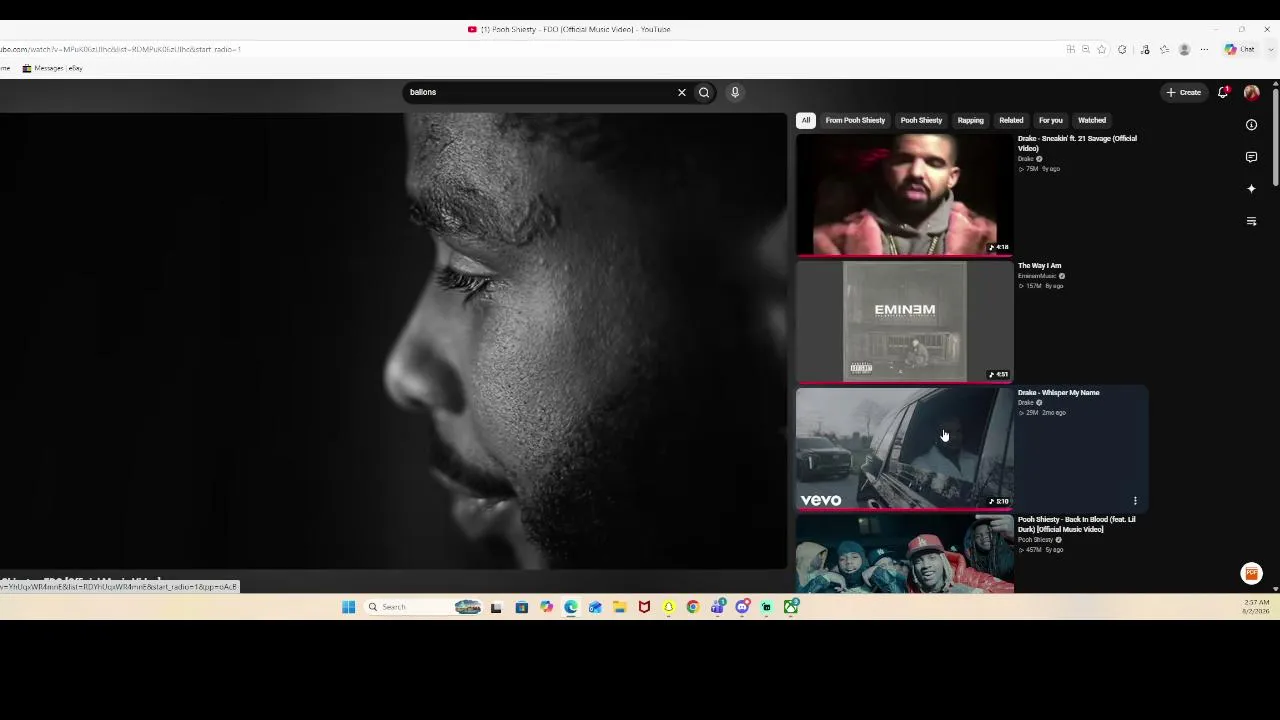
Task: Select the Rapping filter chip
Action: click(970, 120)
